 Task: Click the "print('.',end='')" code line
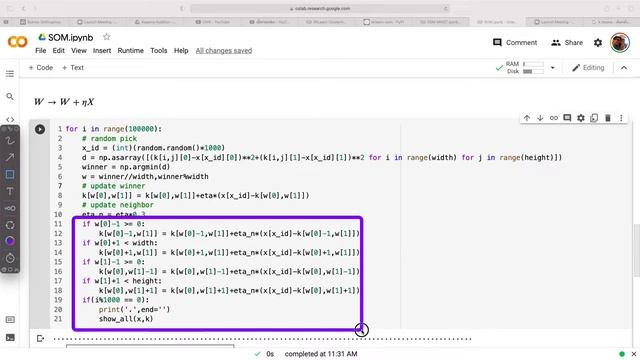click(134, 309)
